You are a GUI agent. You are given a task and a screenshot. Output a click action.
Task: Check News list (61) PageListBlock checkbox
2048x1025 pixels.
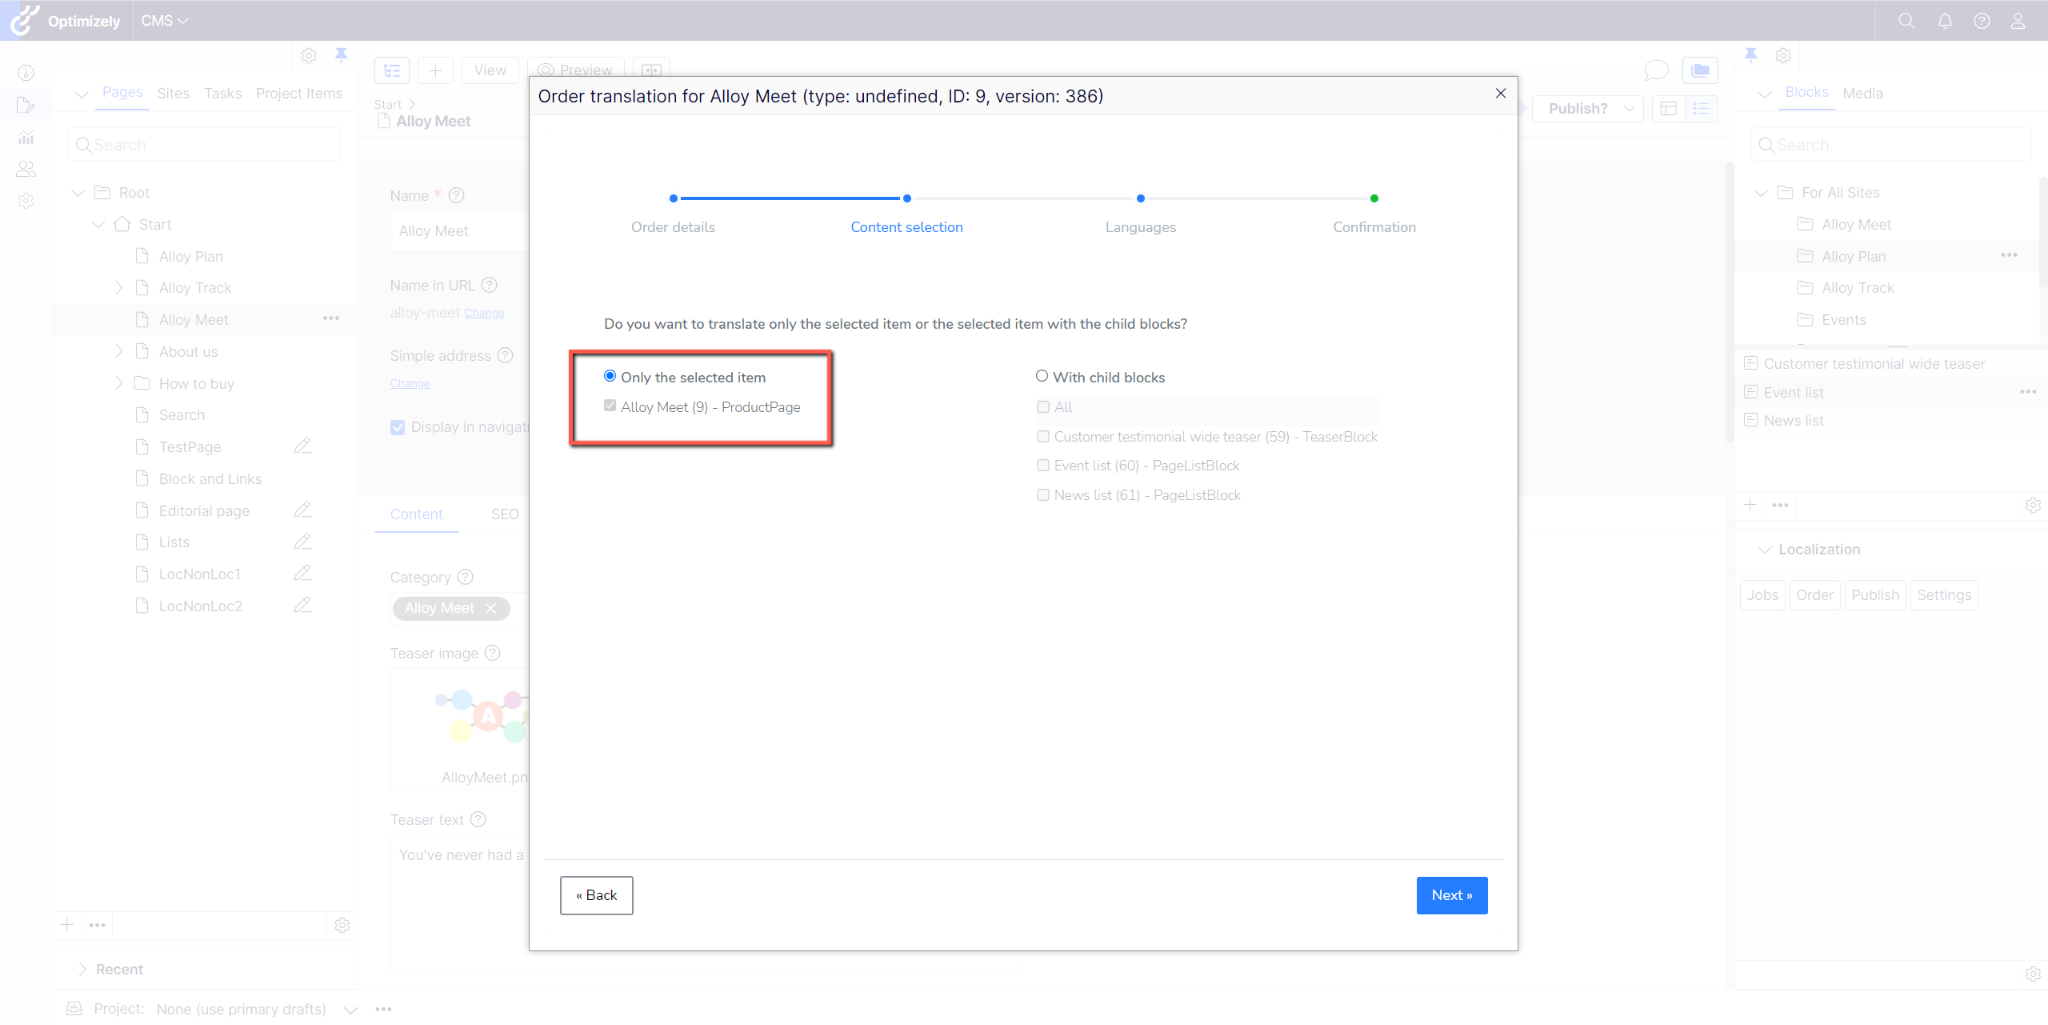[1043, 494]
